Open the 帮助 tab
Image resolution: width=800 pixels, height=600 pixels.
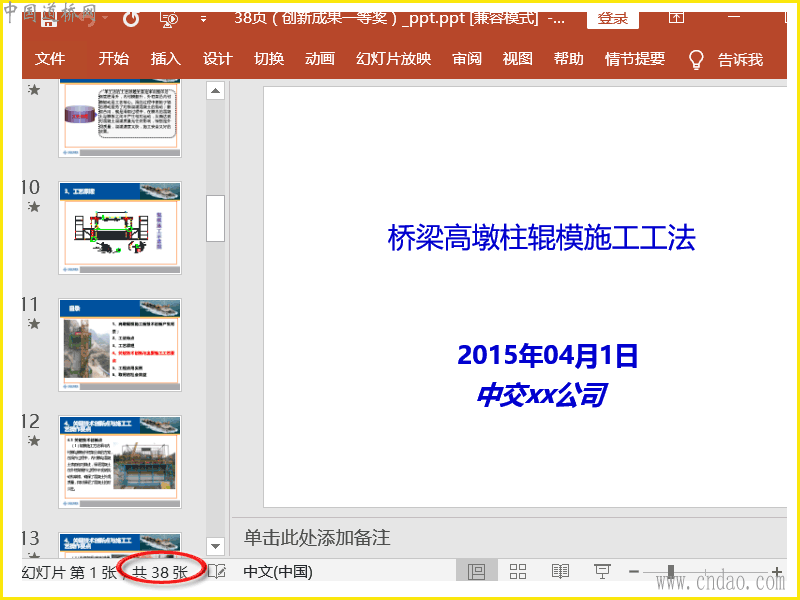568,59
